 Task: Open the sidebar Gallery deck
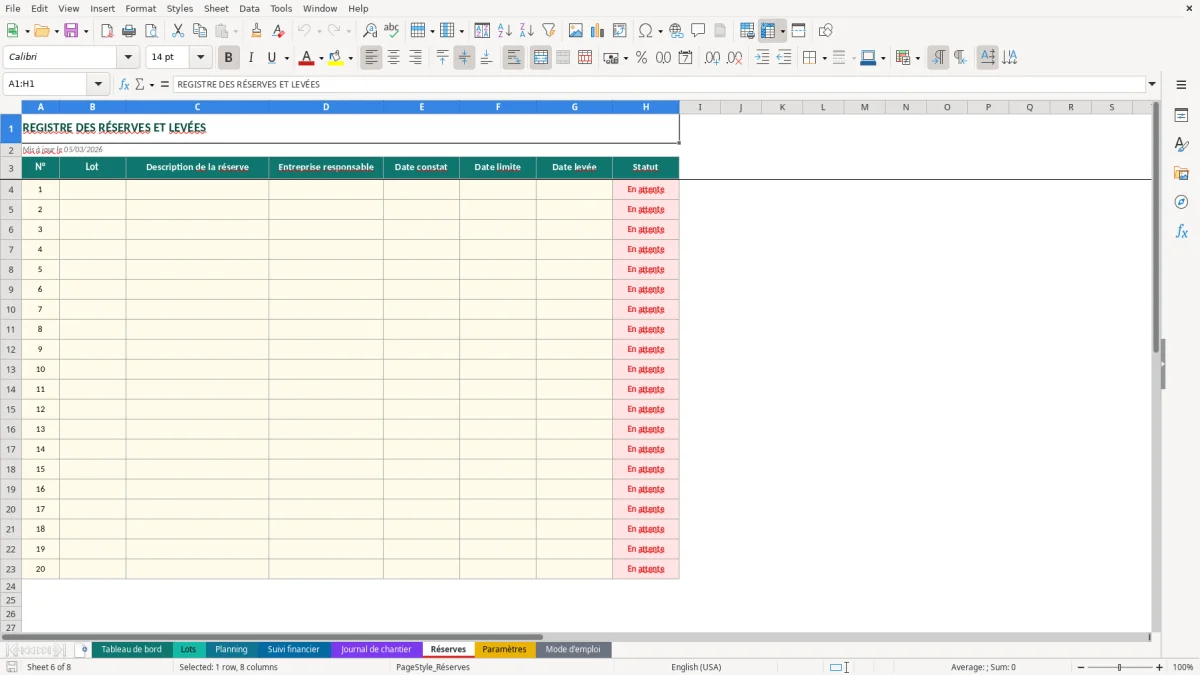(1181, 174)
